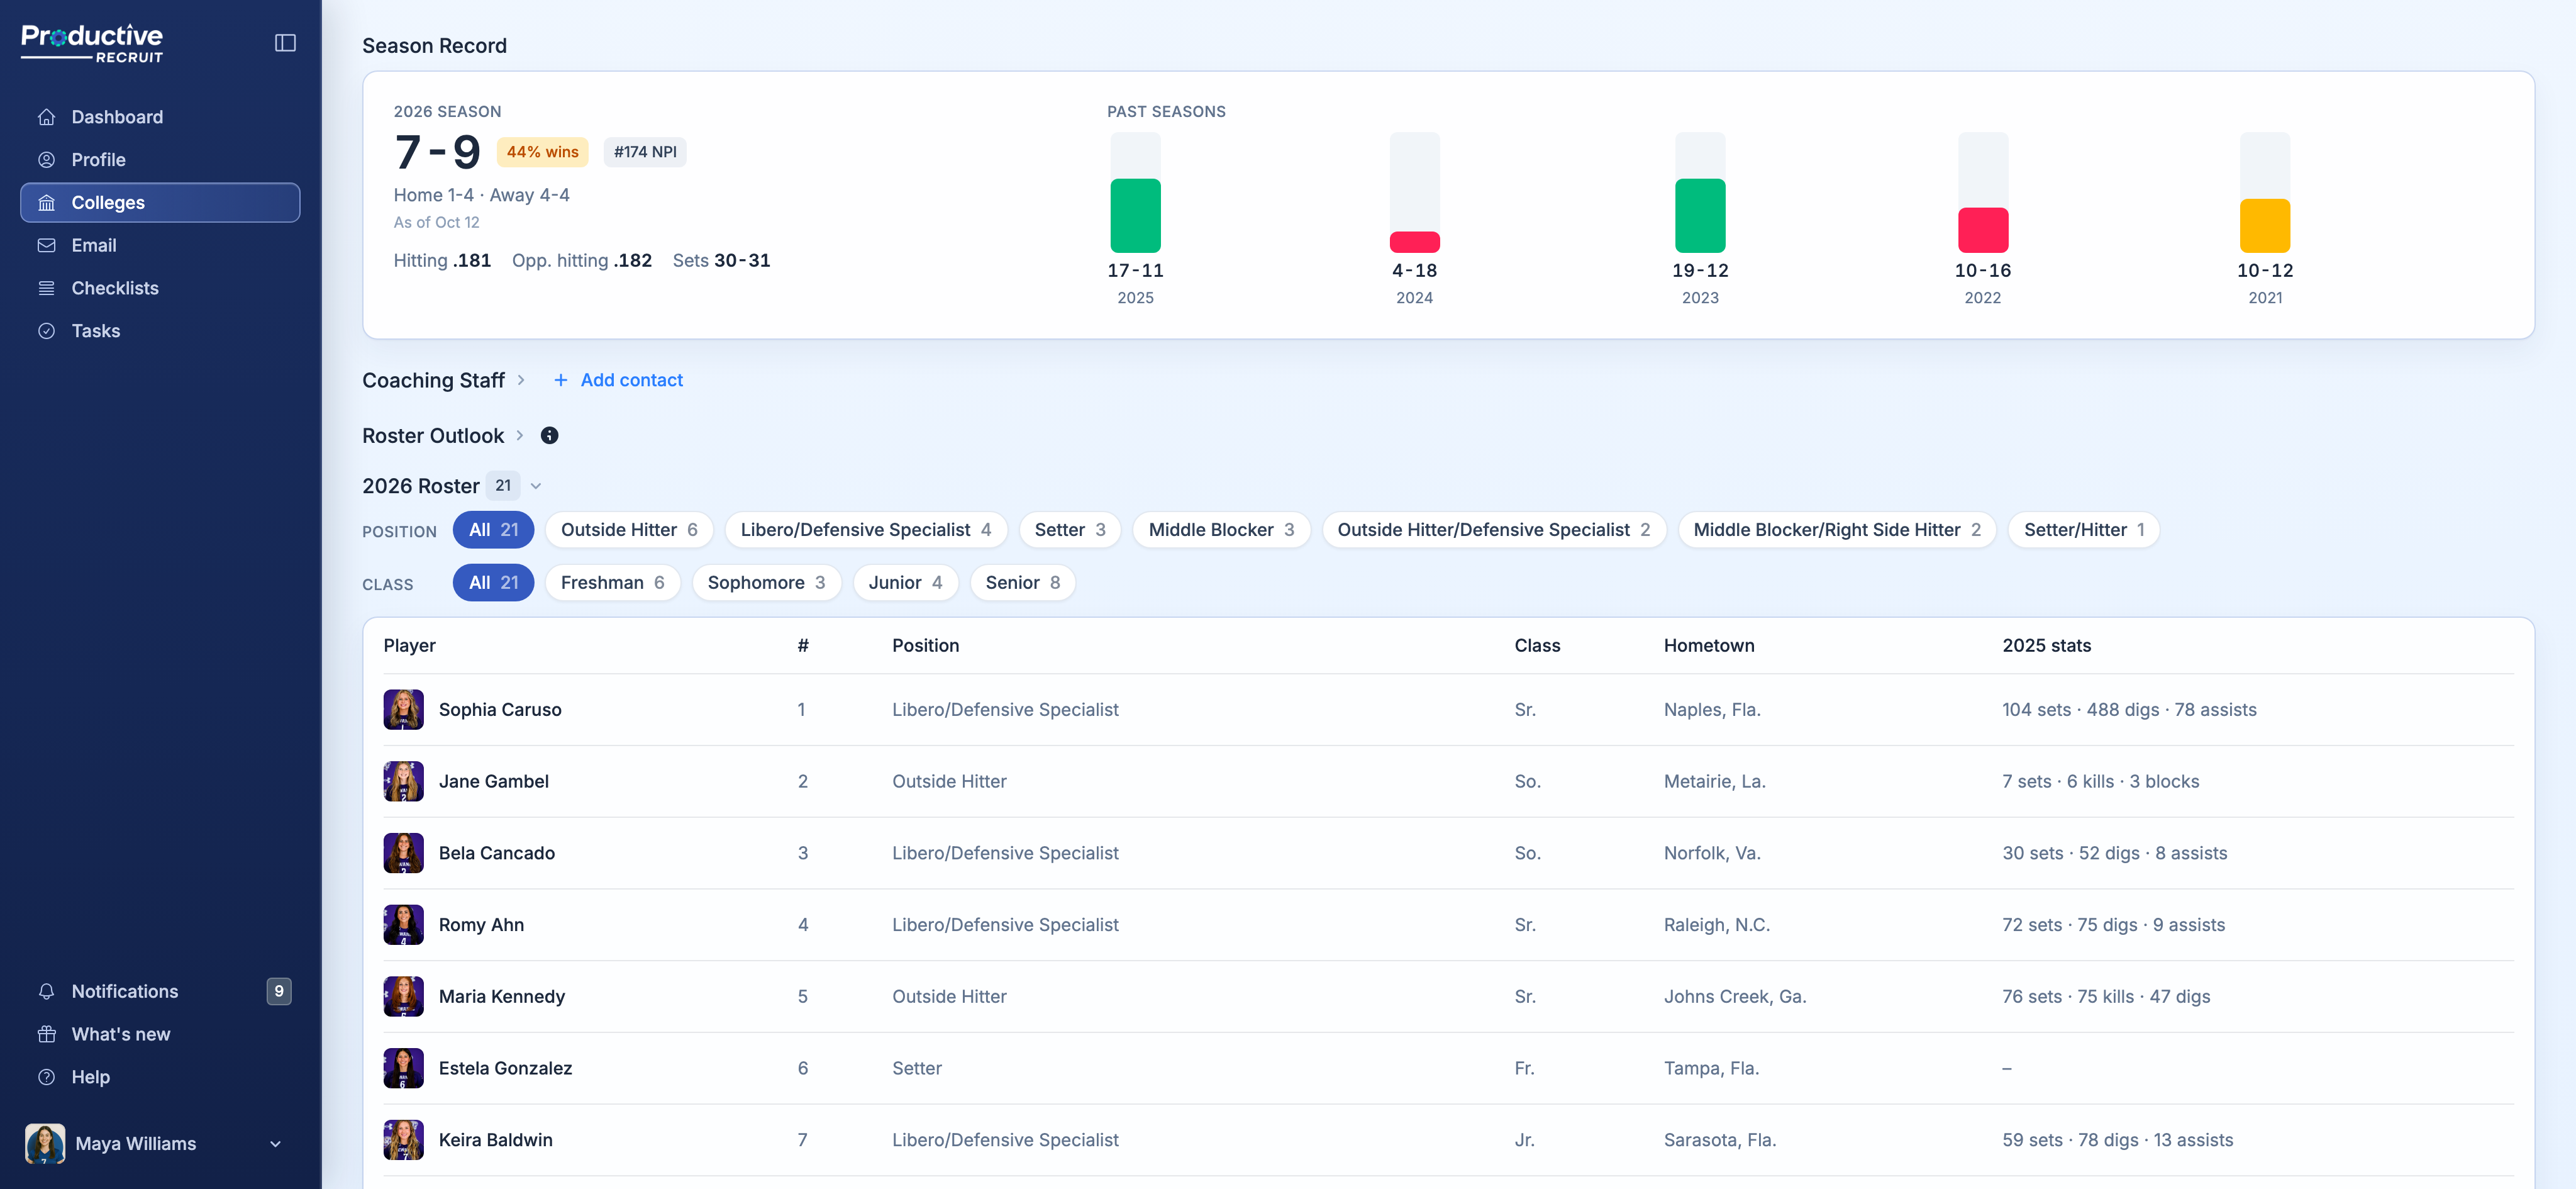Filter by Setter/Hitter 1

tap(2084, 530)
